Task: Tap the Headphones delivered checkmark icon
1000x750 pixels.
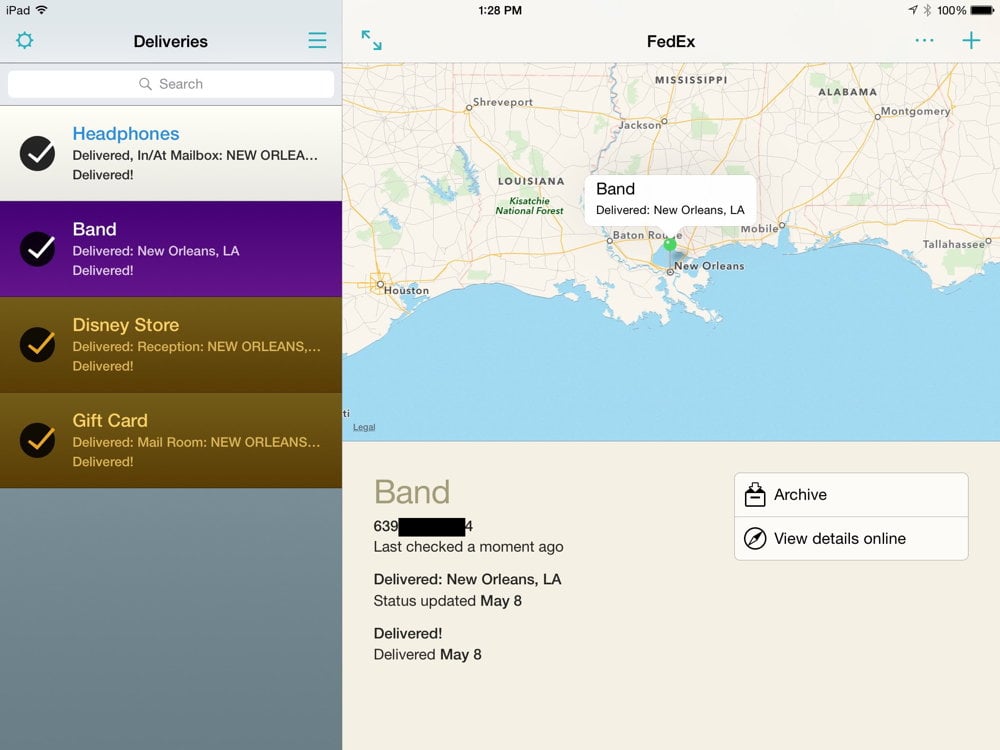Action: click(x=38, y=154)
